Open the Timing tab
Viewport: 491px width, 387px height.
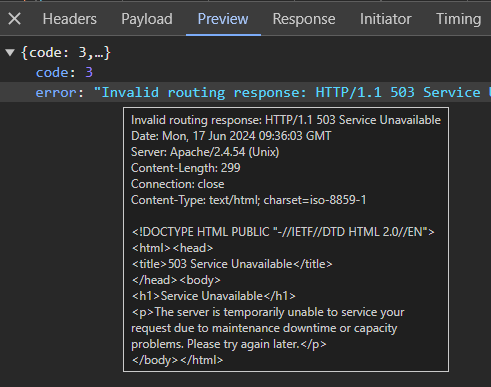click(x=459, y=19)
